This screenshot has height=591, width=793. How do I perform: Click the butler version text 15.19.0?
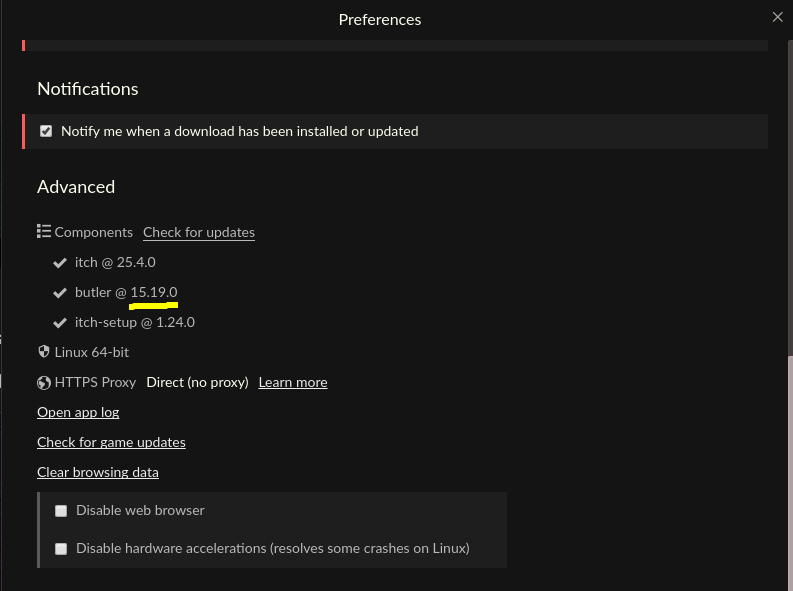coord(154,292)
